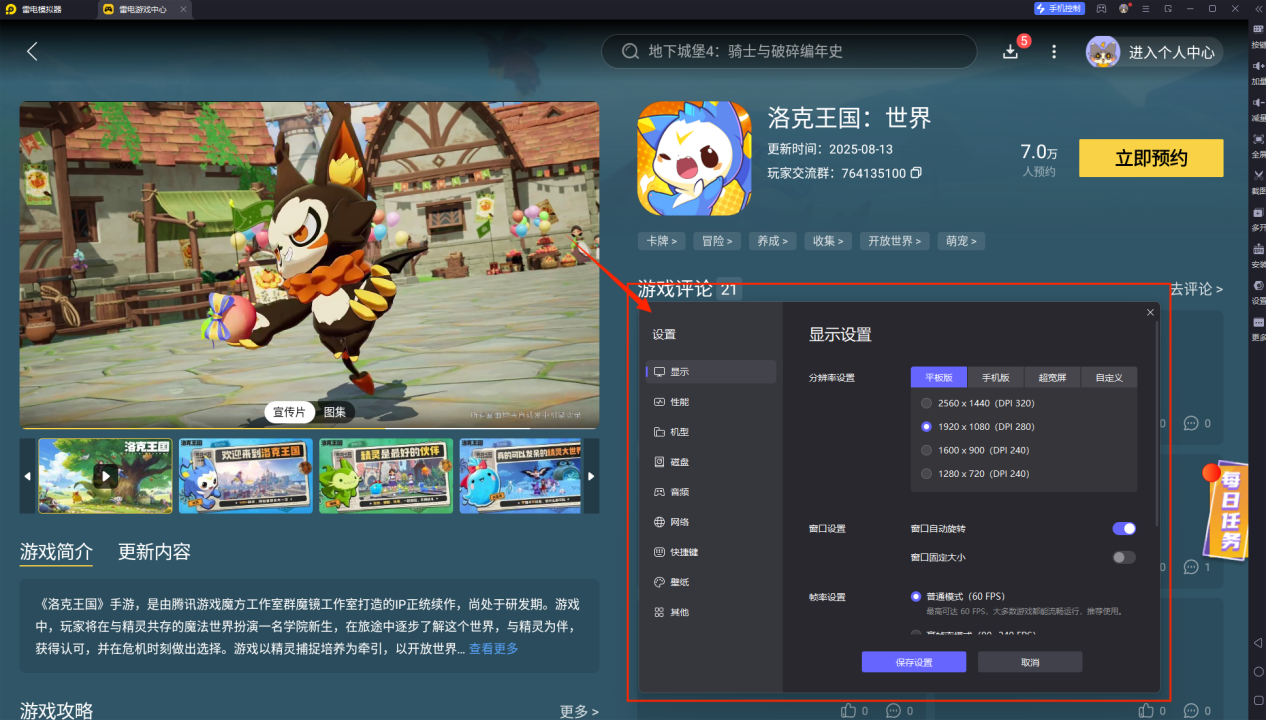
Task: Show previous thumbnails with left arrow
Action: pos(27,476)
